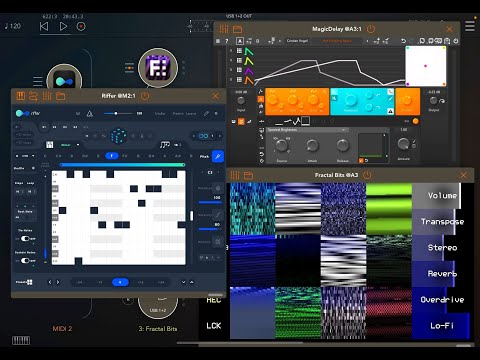
Task: Select the green envelope shape in MagicDelay
Action: 249,52
